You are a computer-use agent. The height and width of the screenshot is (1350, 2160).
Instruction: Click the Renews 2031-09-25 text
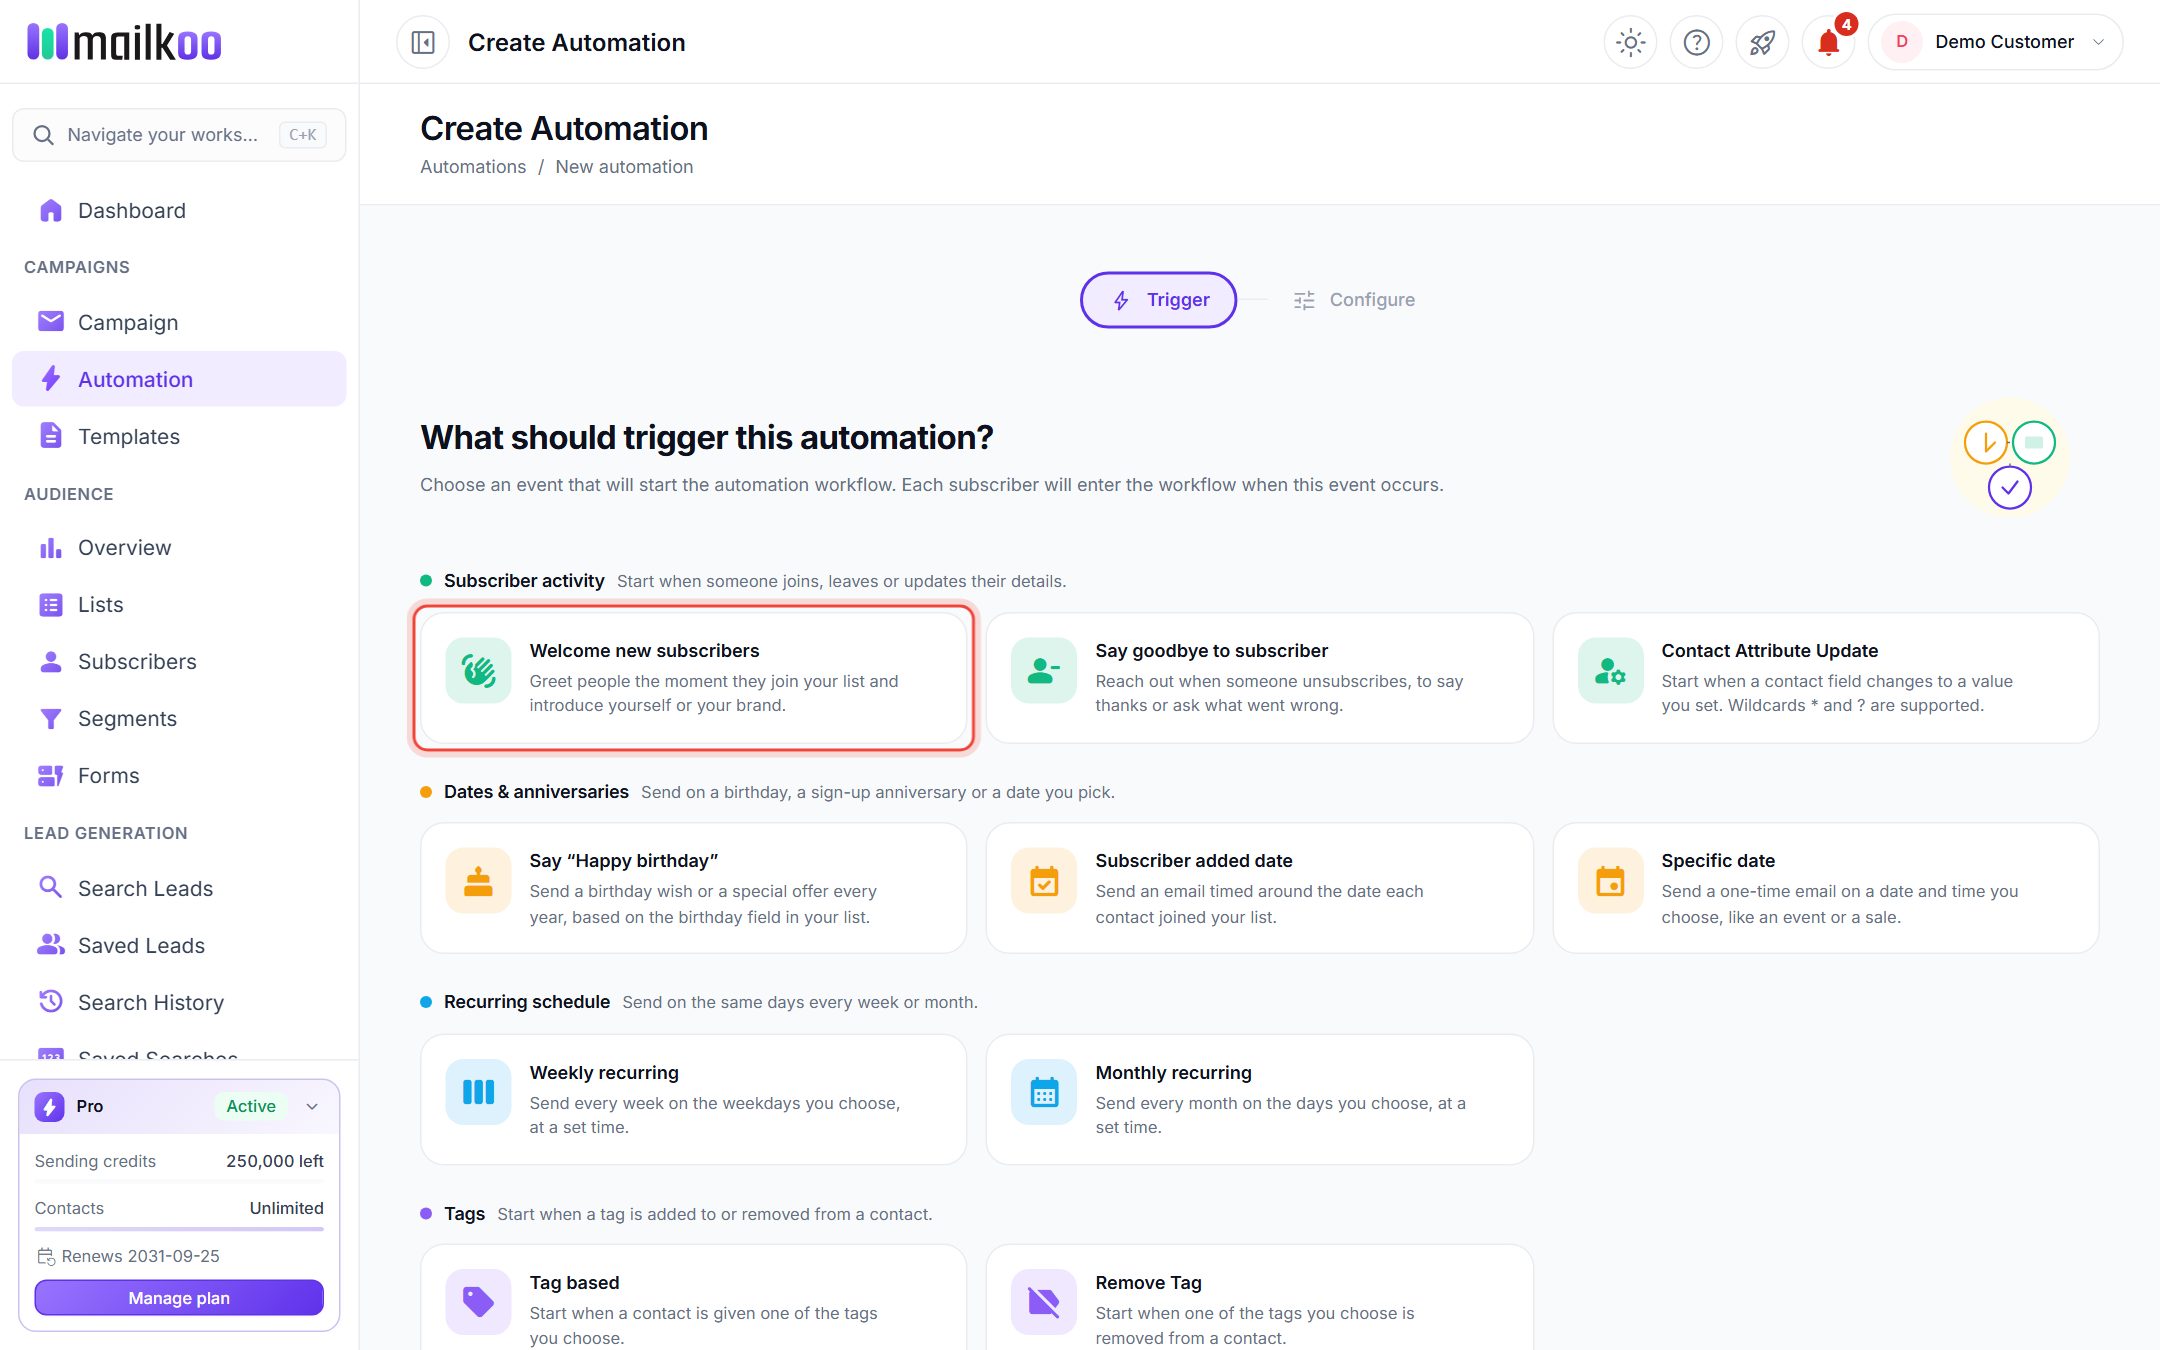click(140, 1256)
